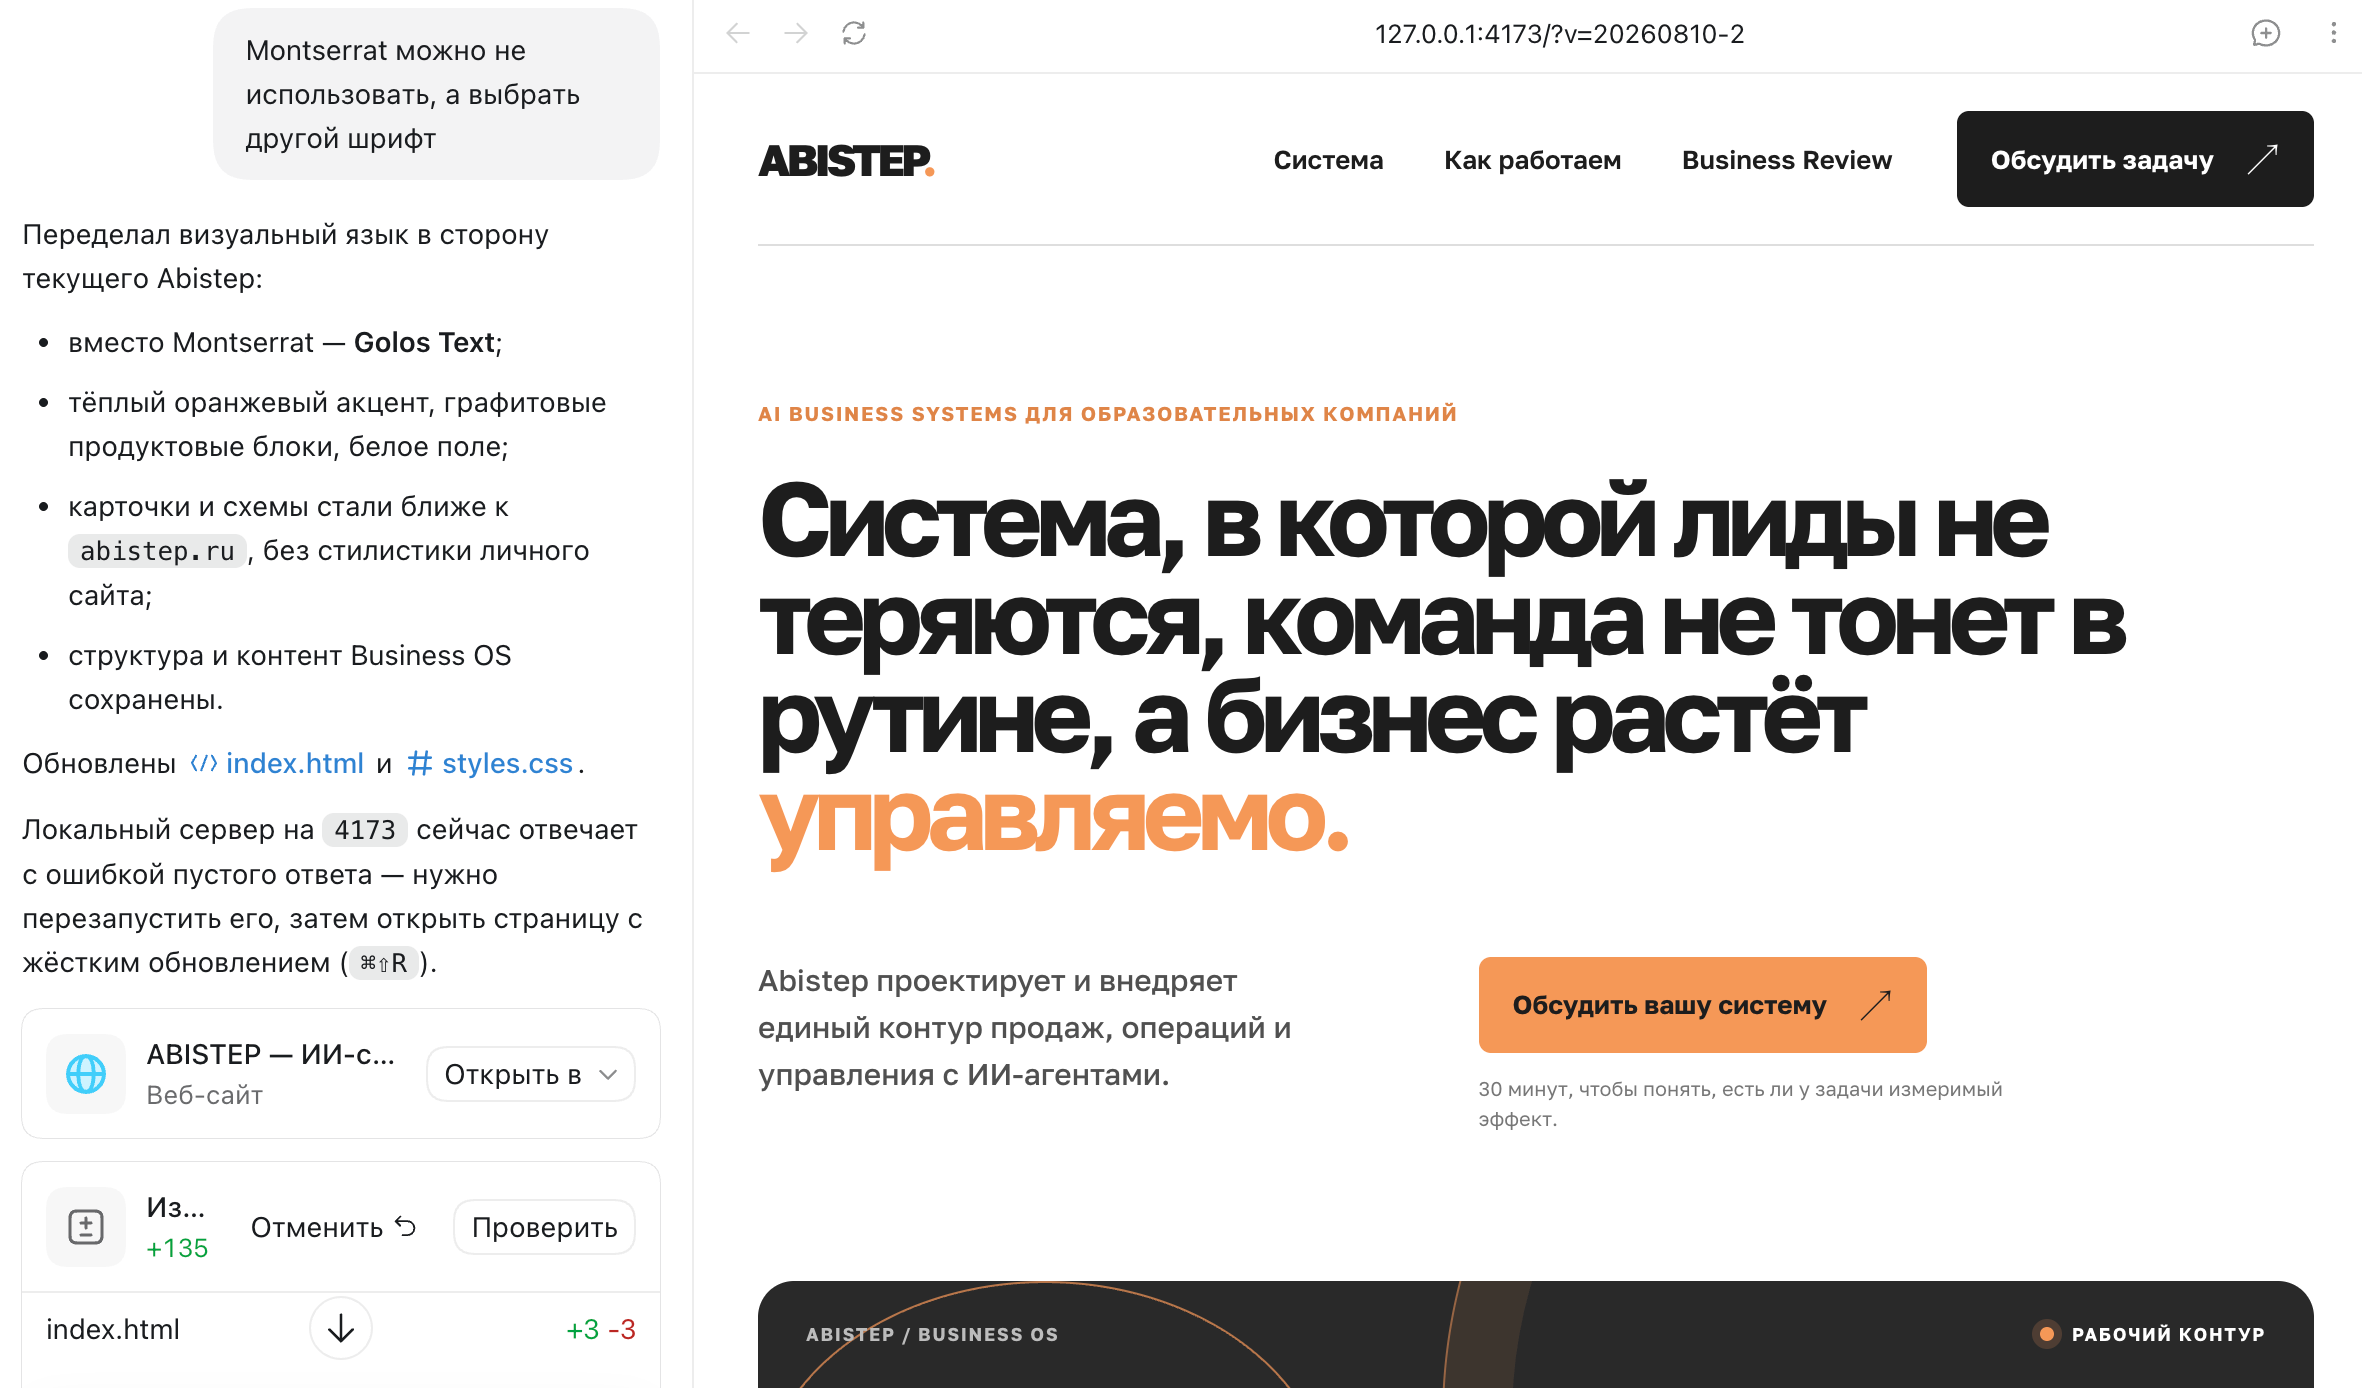Open the 'Business Review' nav item
Viewport: 2362px width, 1388px height.
(1787, 160)
